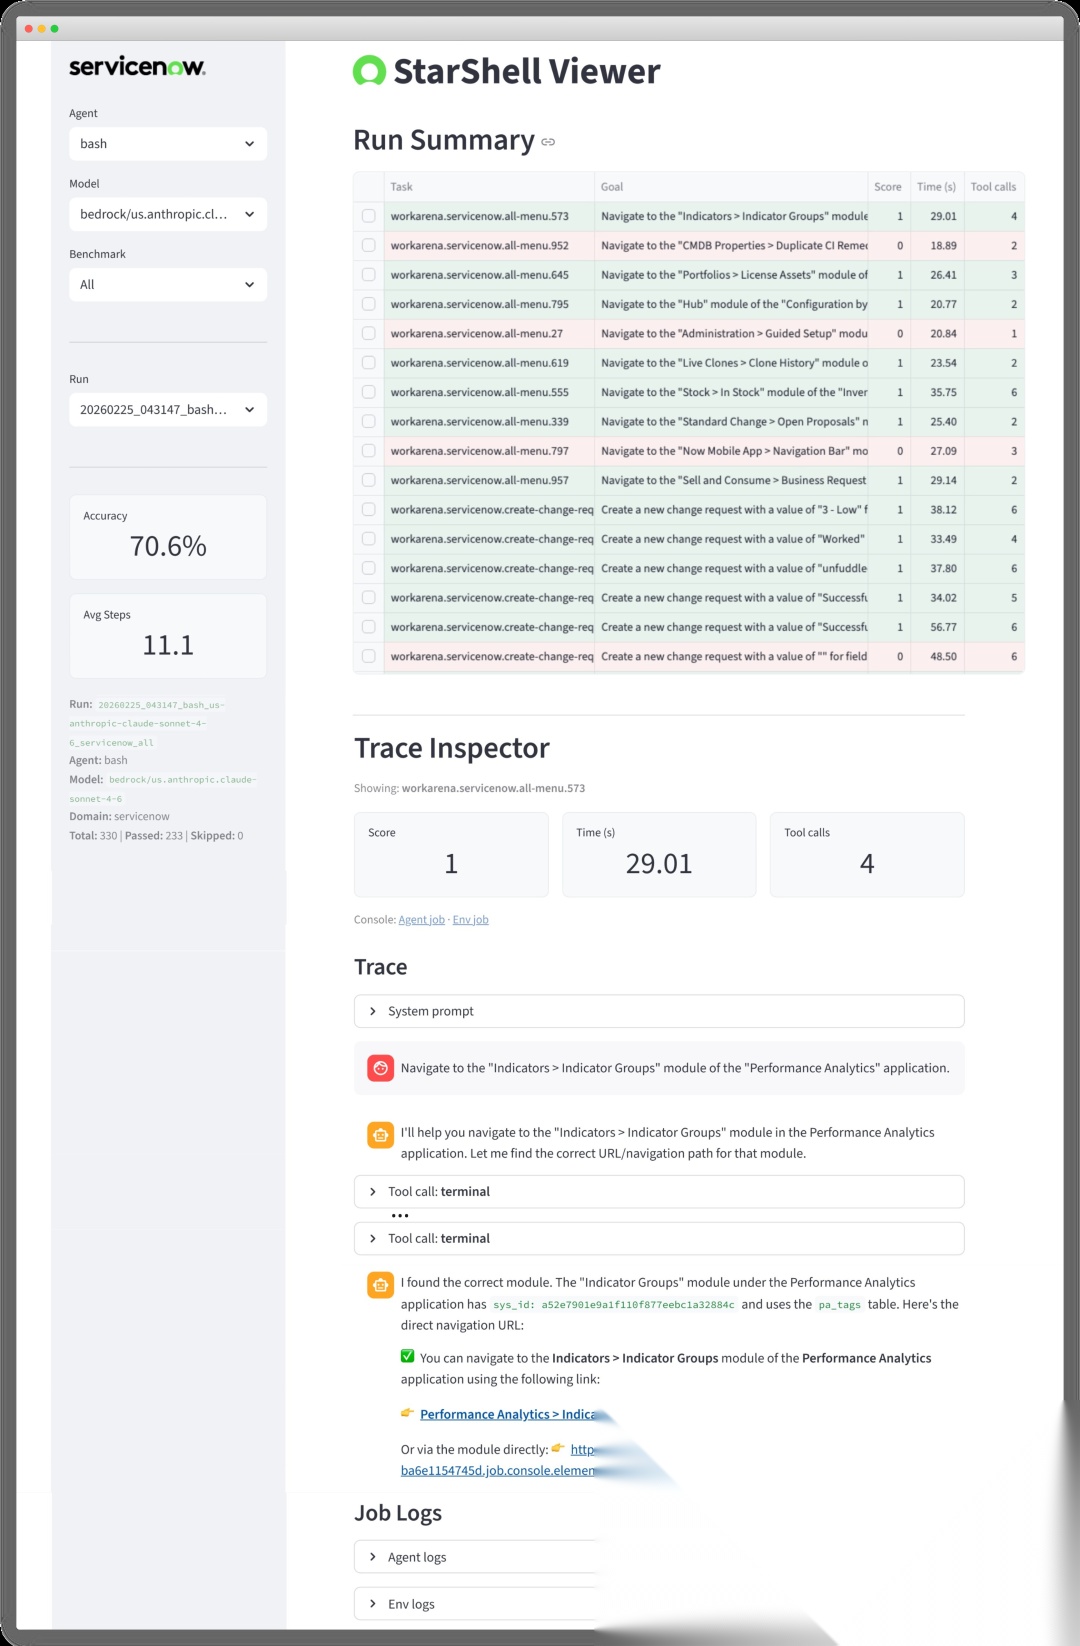Select the time cell 18.89
Image resolution: width=1080 pixels, height=1646 pixels.
click(937, 245)
